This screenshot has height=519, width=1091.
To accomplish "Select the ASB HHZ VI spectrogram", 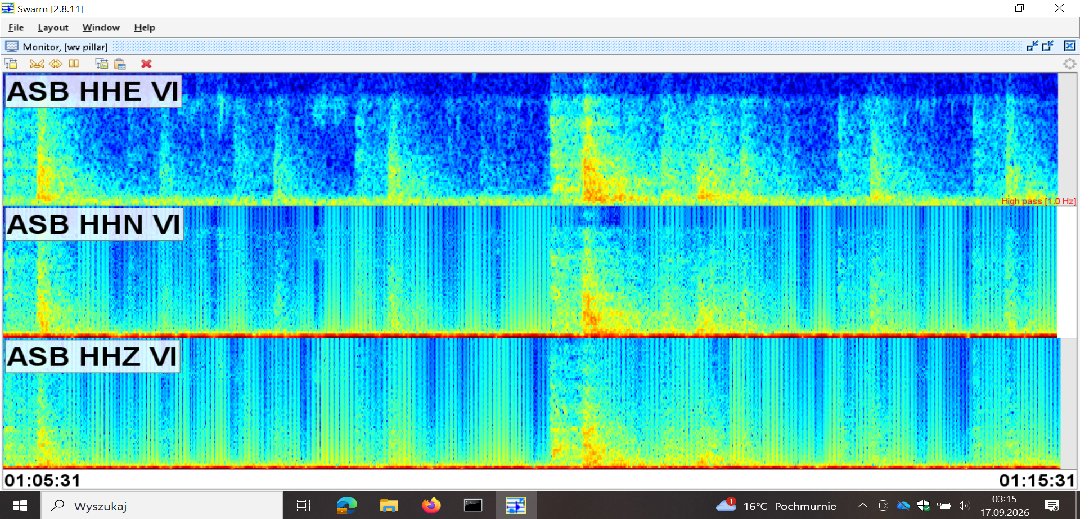I will tap(530, 404).
